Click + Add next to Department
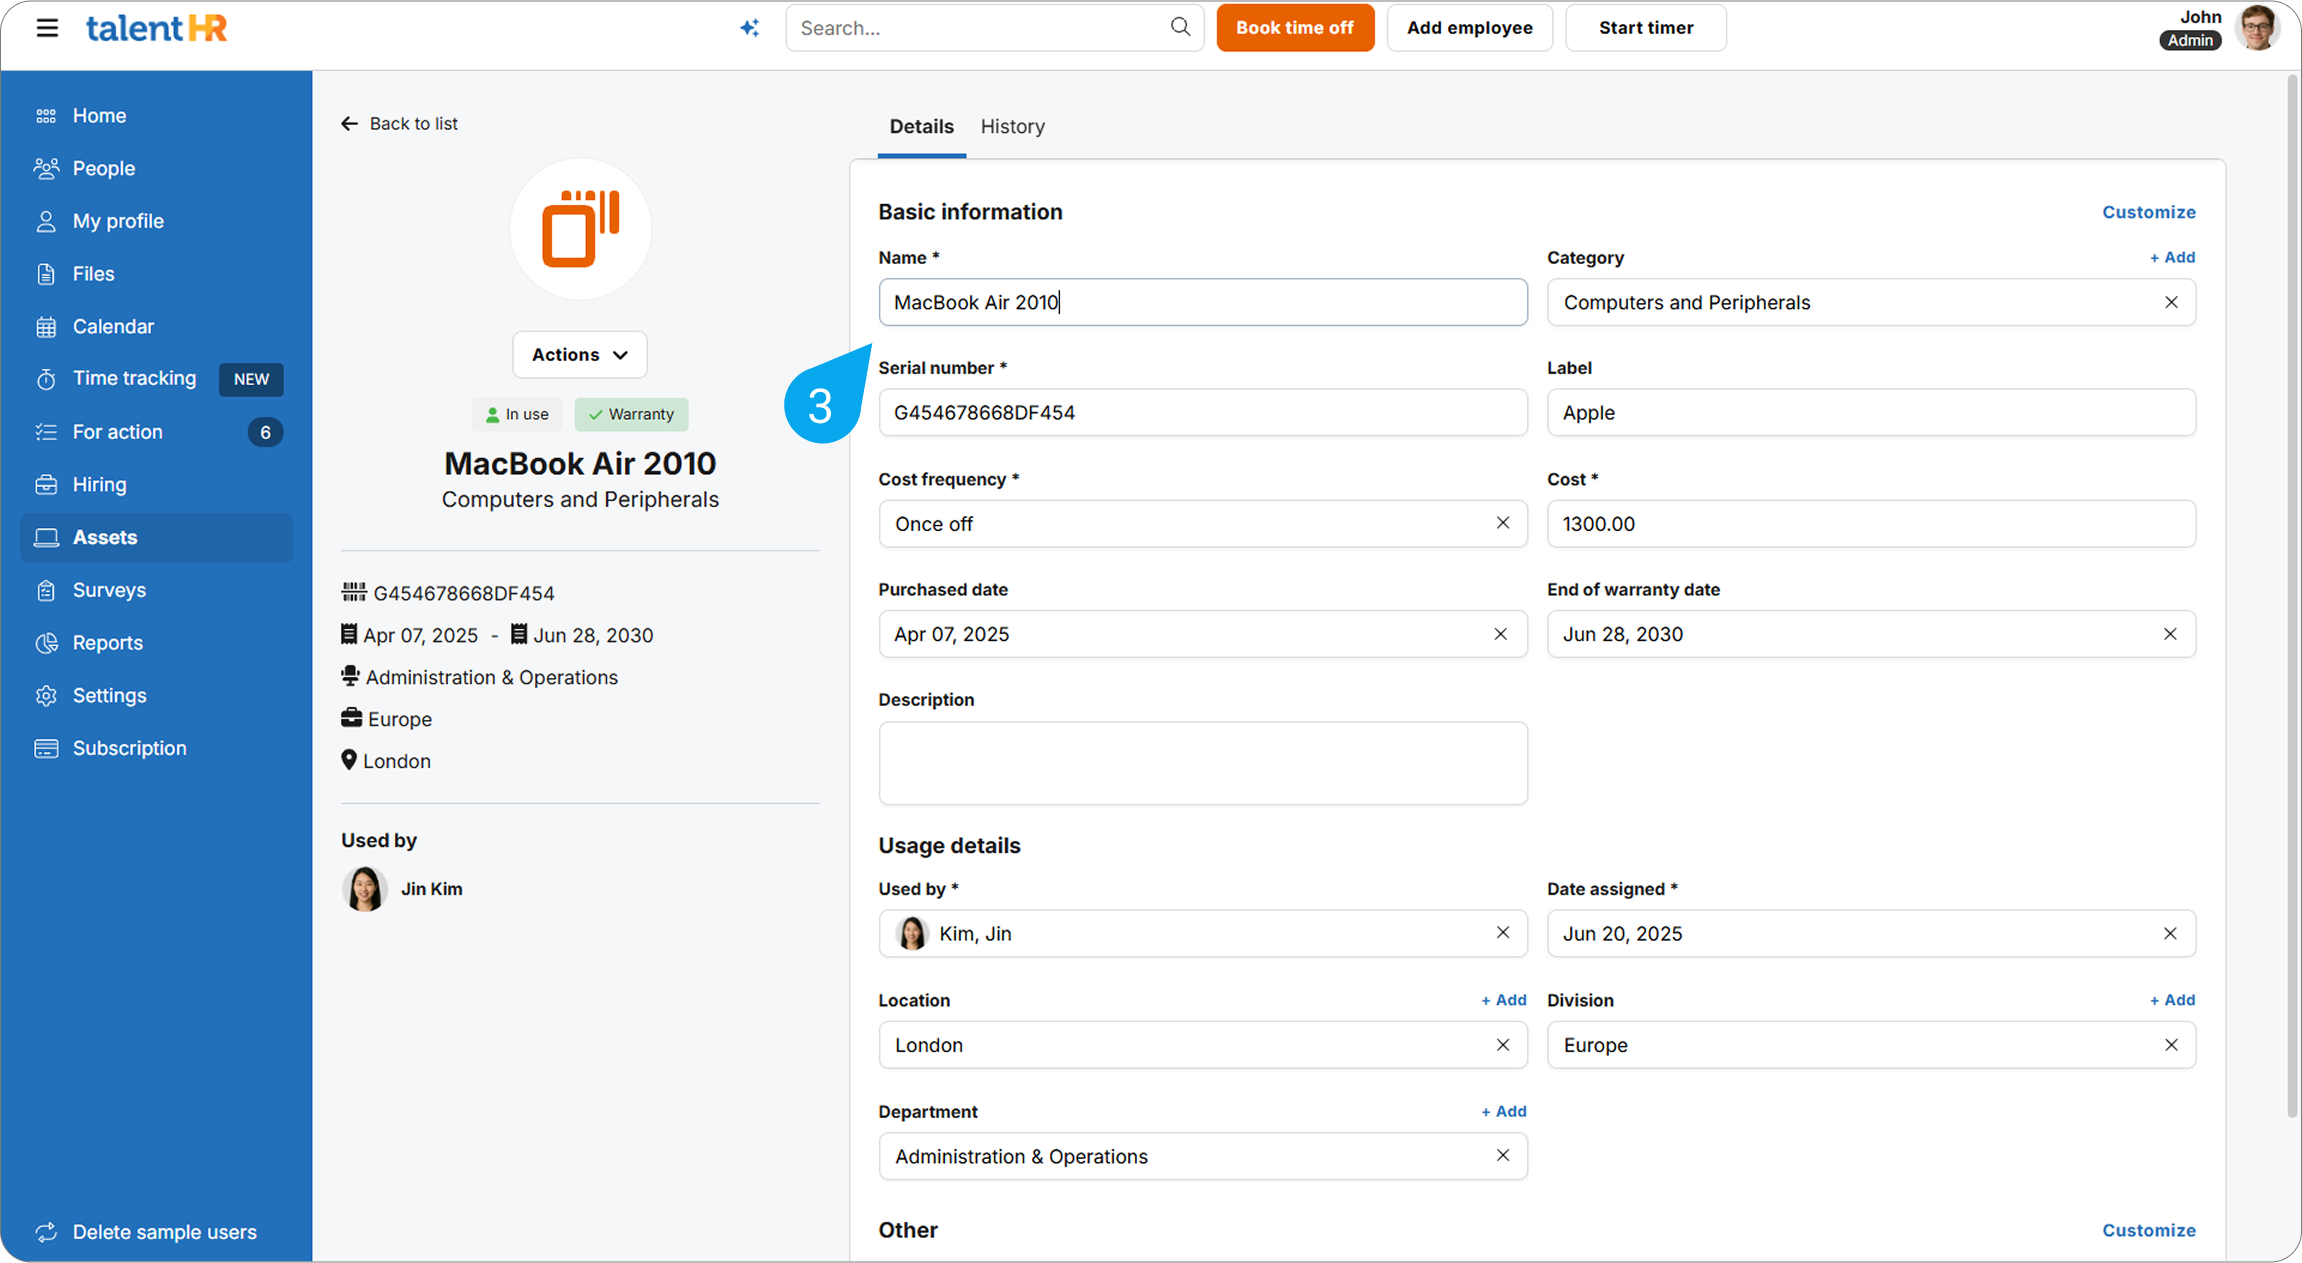2302x1263 pixels. point(1503,1111)
